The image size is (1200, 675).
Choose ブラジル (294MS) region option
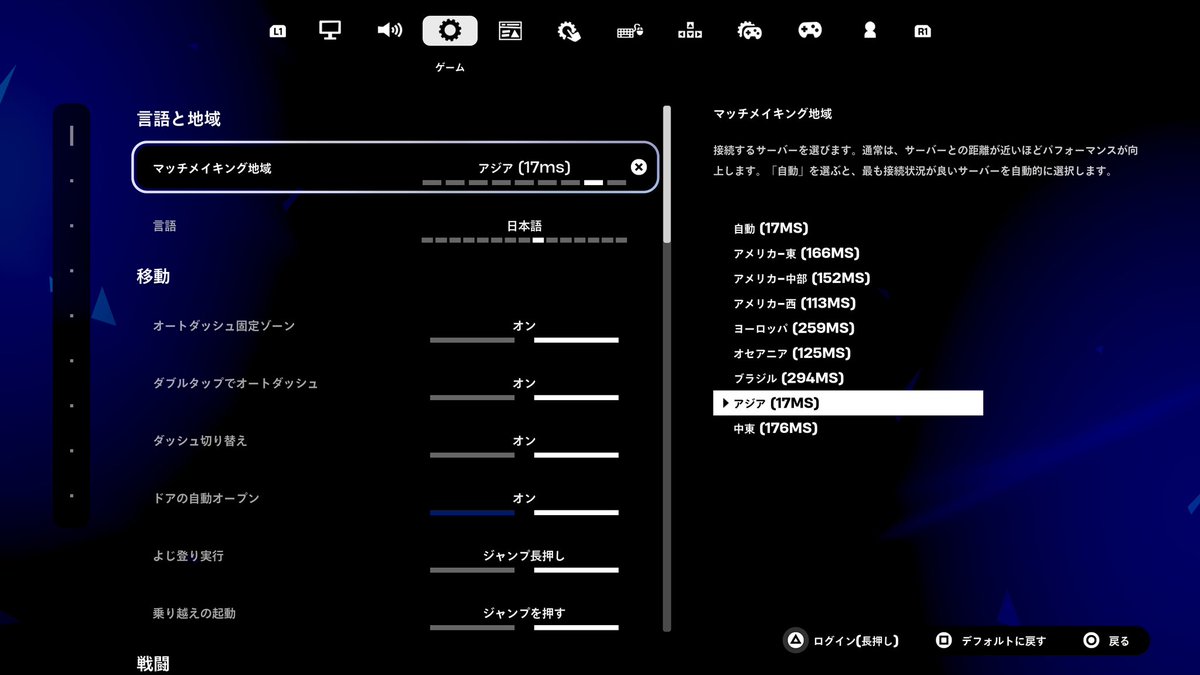[788, 379]
